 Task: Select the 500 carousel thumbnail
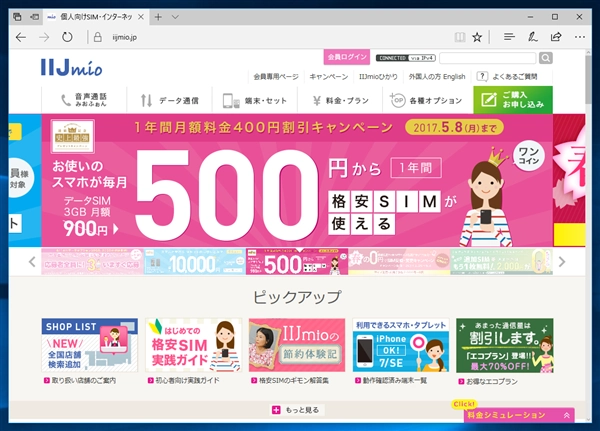pos(297,261)
